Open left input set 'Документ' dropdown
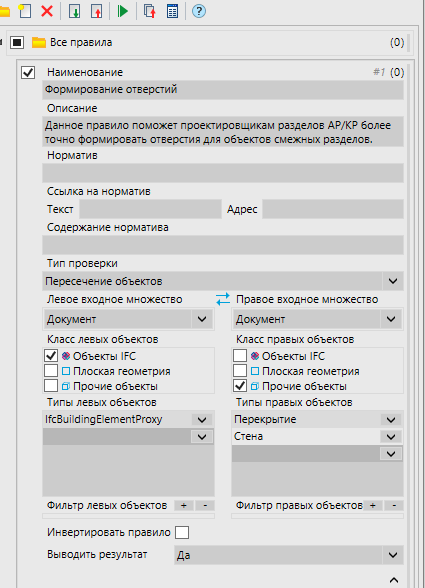This screenshot has height=588, width=425. (202, 319)
